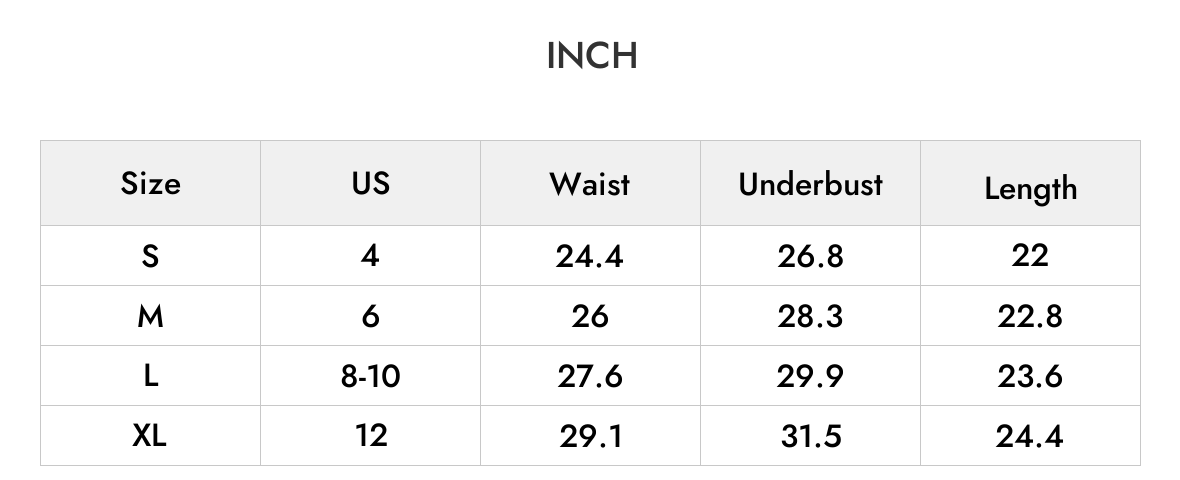Click the INCH heading above the table
This screenshot has width=1180, height=480.
592,56
